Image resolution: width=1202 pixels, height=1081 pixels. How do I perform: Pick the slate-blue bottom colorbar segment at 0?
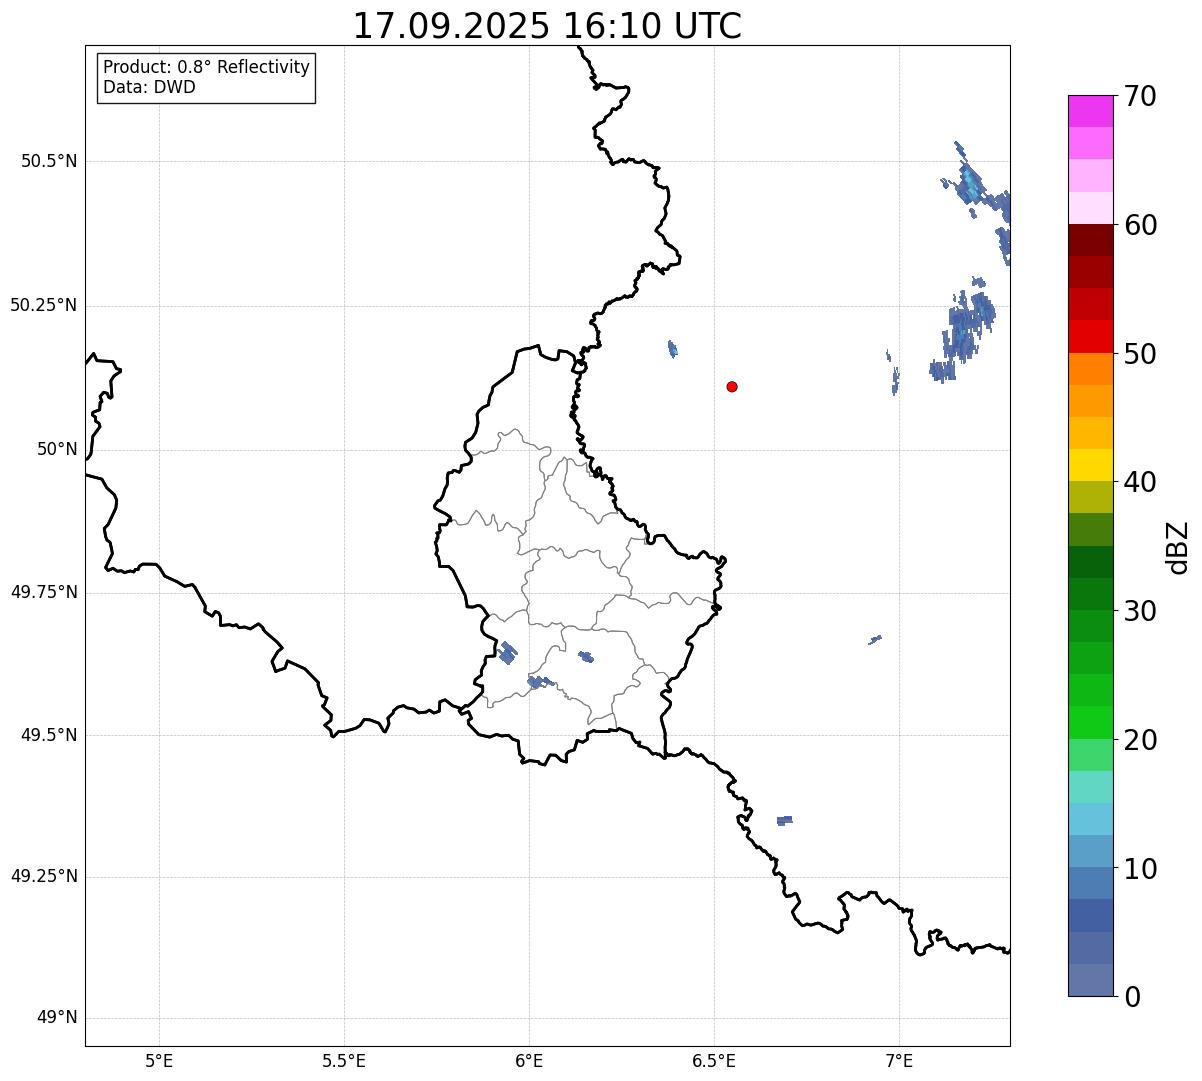pos(1090,980)
